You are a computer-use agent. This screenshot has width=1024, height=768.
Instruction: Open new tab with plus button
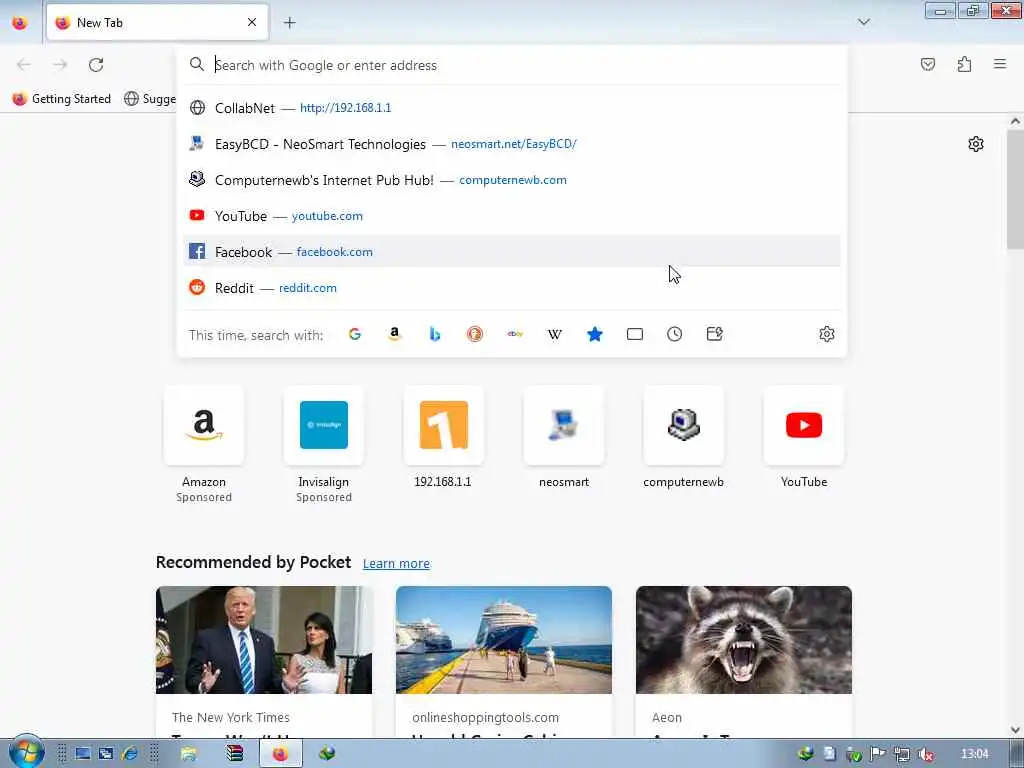pyautogui.click(x=290, y=23)
